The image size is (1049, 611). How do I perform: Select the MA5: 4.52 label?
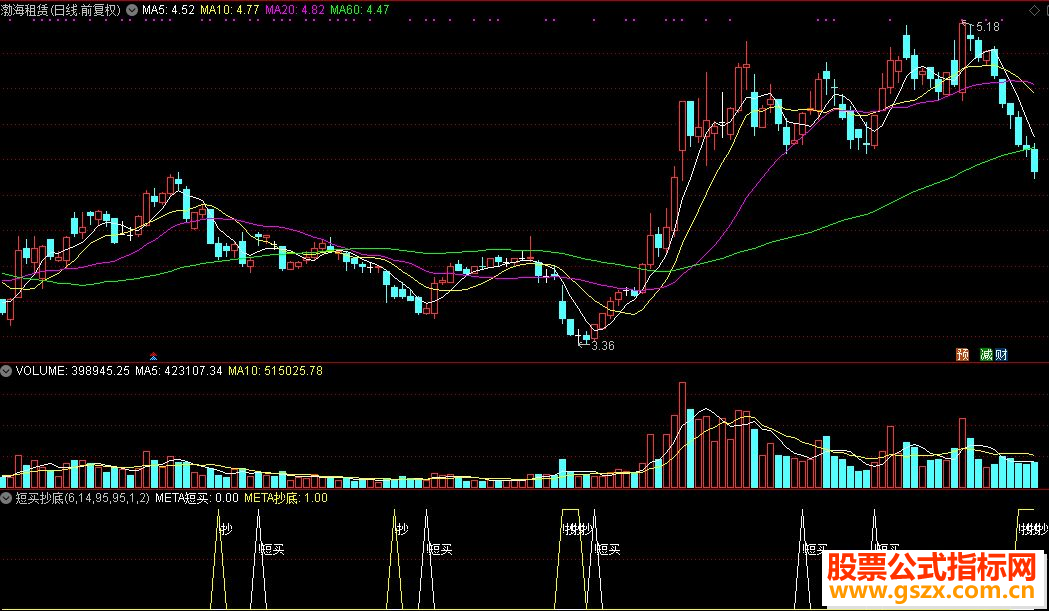click(x=168, y=10)
